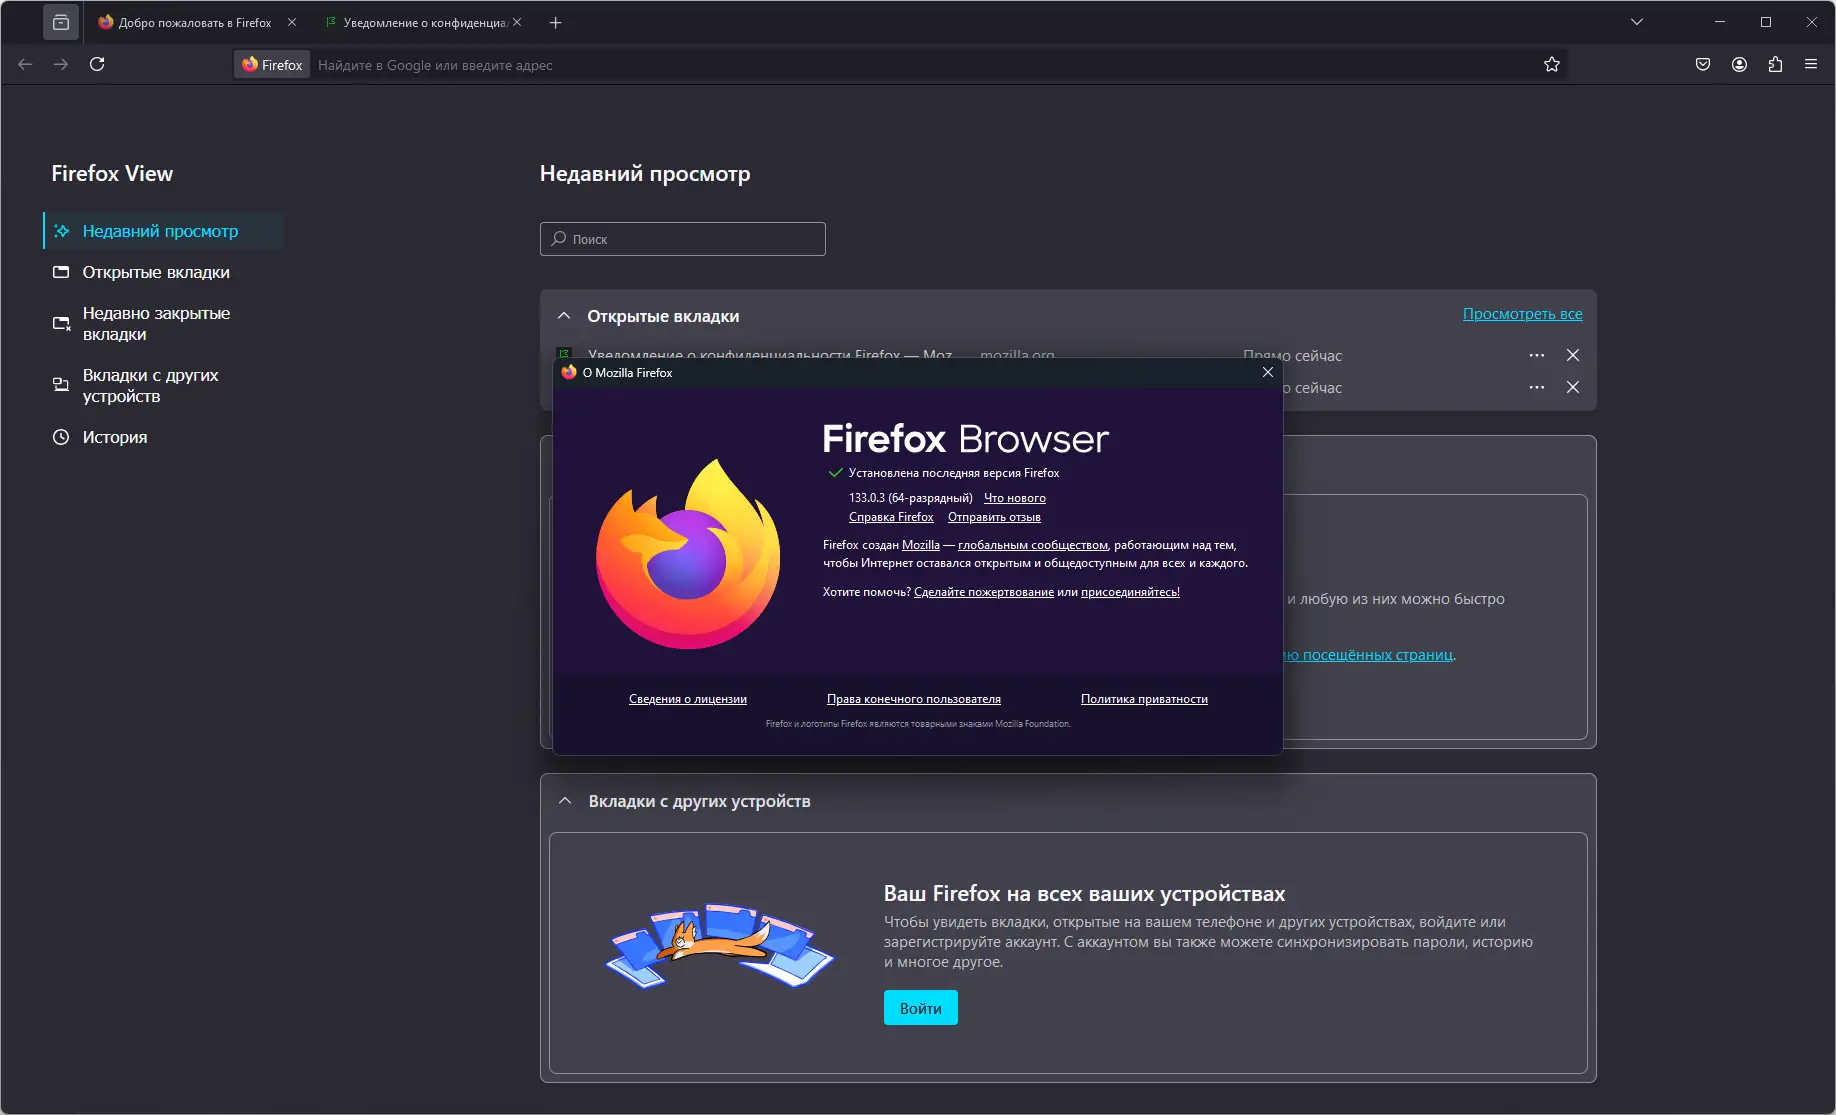Go back using the back arrow
Image resolution: width=1836 pixels, height=1115 pixels.
tap(25, 64)
